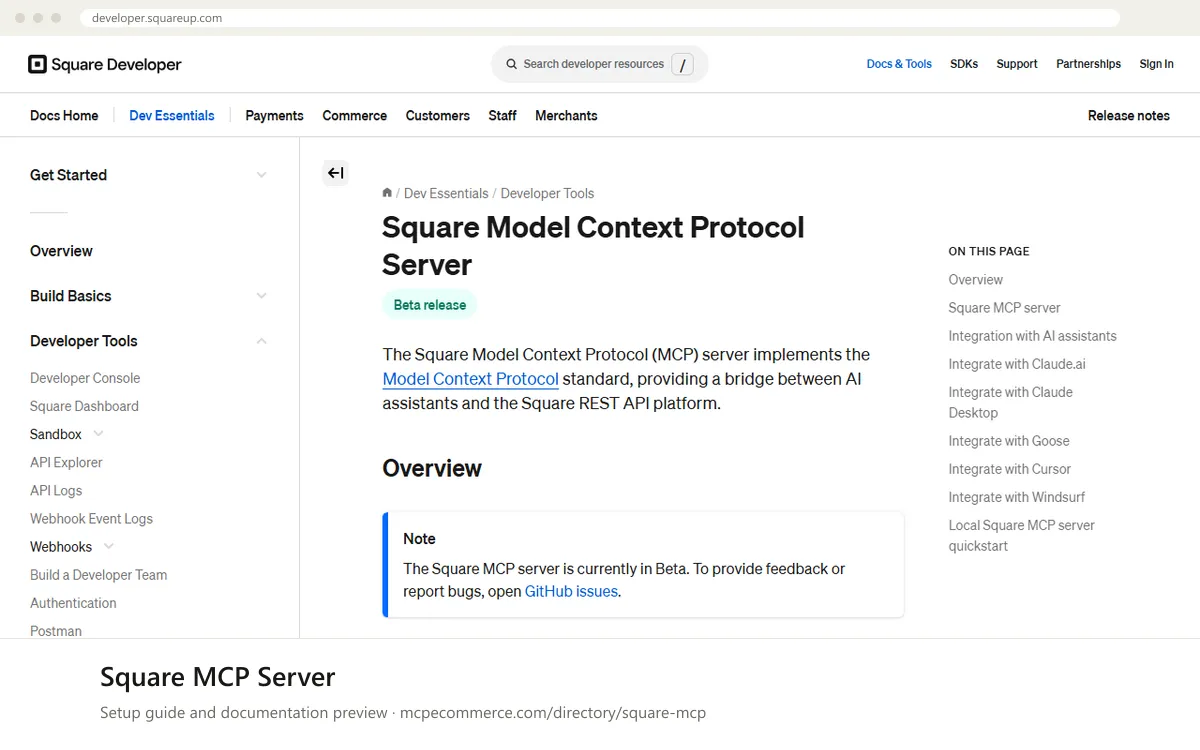The width and height of the screenshot is (1200, 750).
Task: Expand the Get Started section chevron
Action: coord(261,175)
